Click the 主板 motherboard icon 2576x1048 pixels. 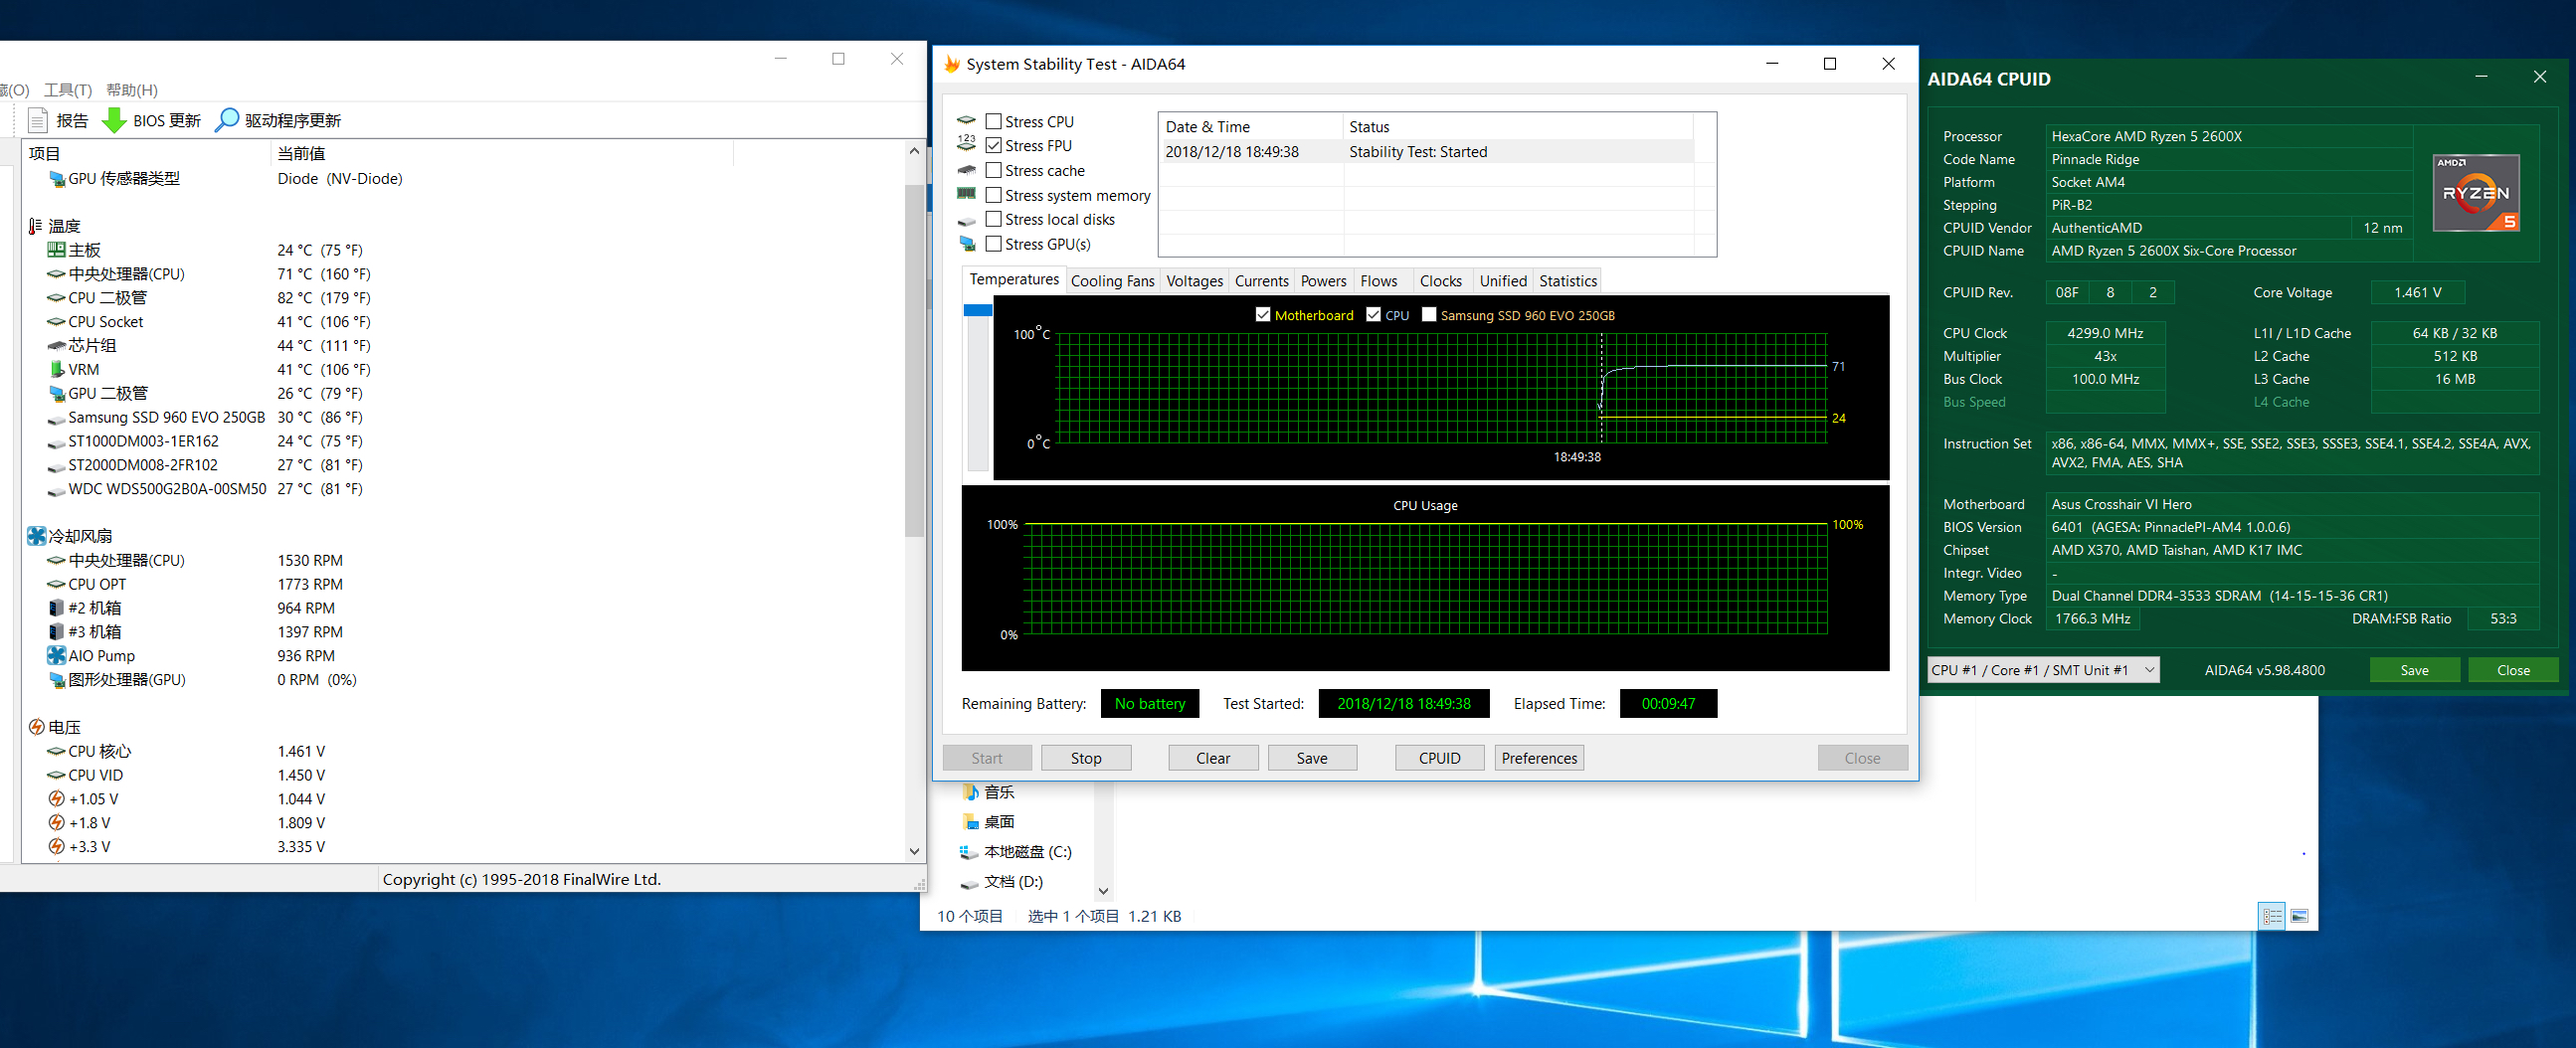[57, 250]
